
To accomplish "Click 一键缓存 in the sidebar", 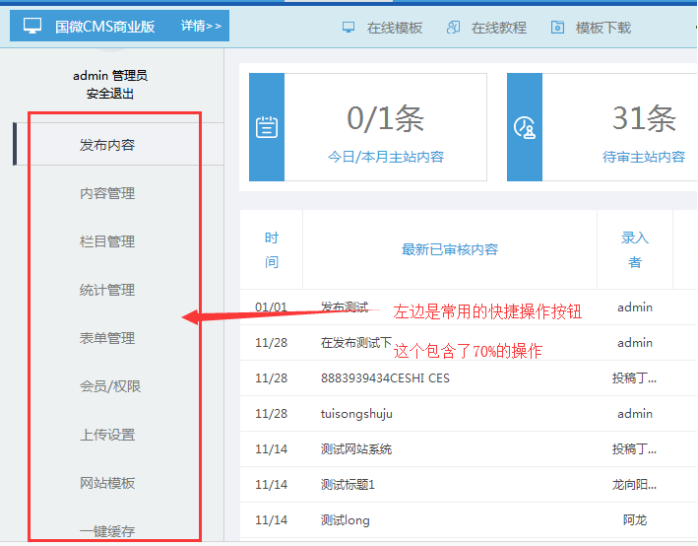I will tap(107, 531).
